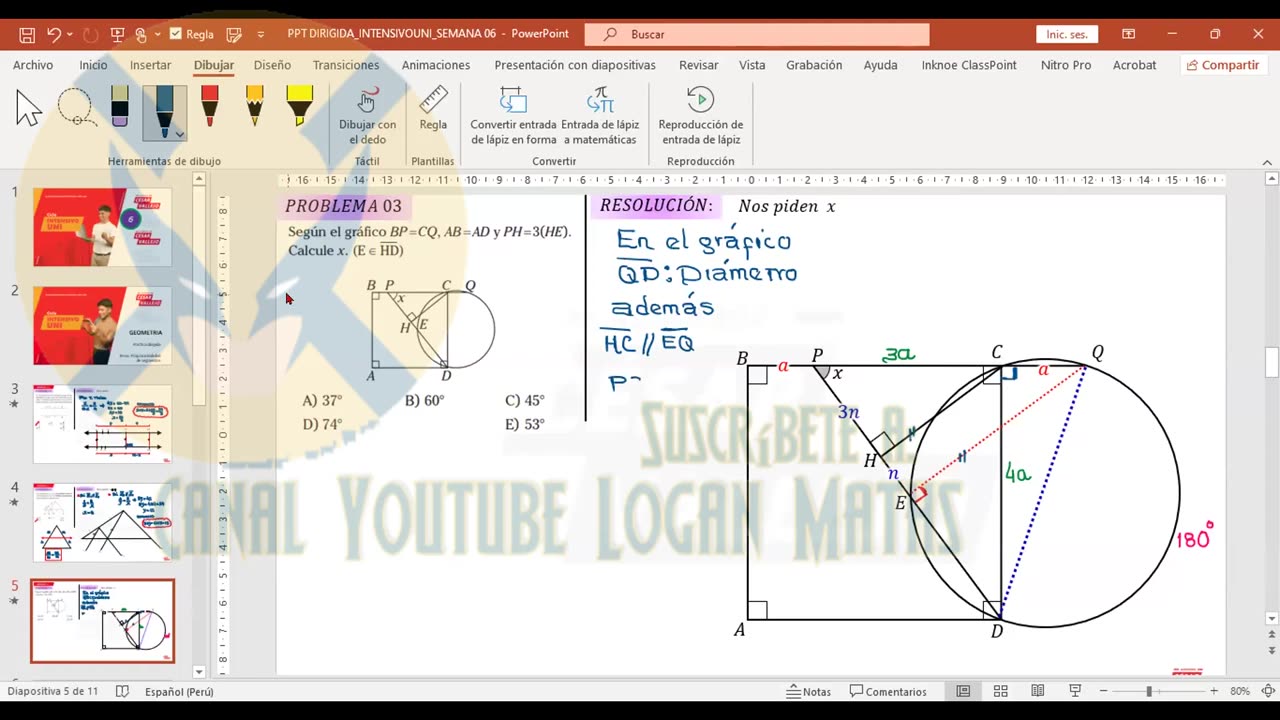
Task: Toggle Dibujar con el dedo
Action: (367, 116)
